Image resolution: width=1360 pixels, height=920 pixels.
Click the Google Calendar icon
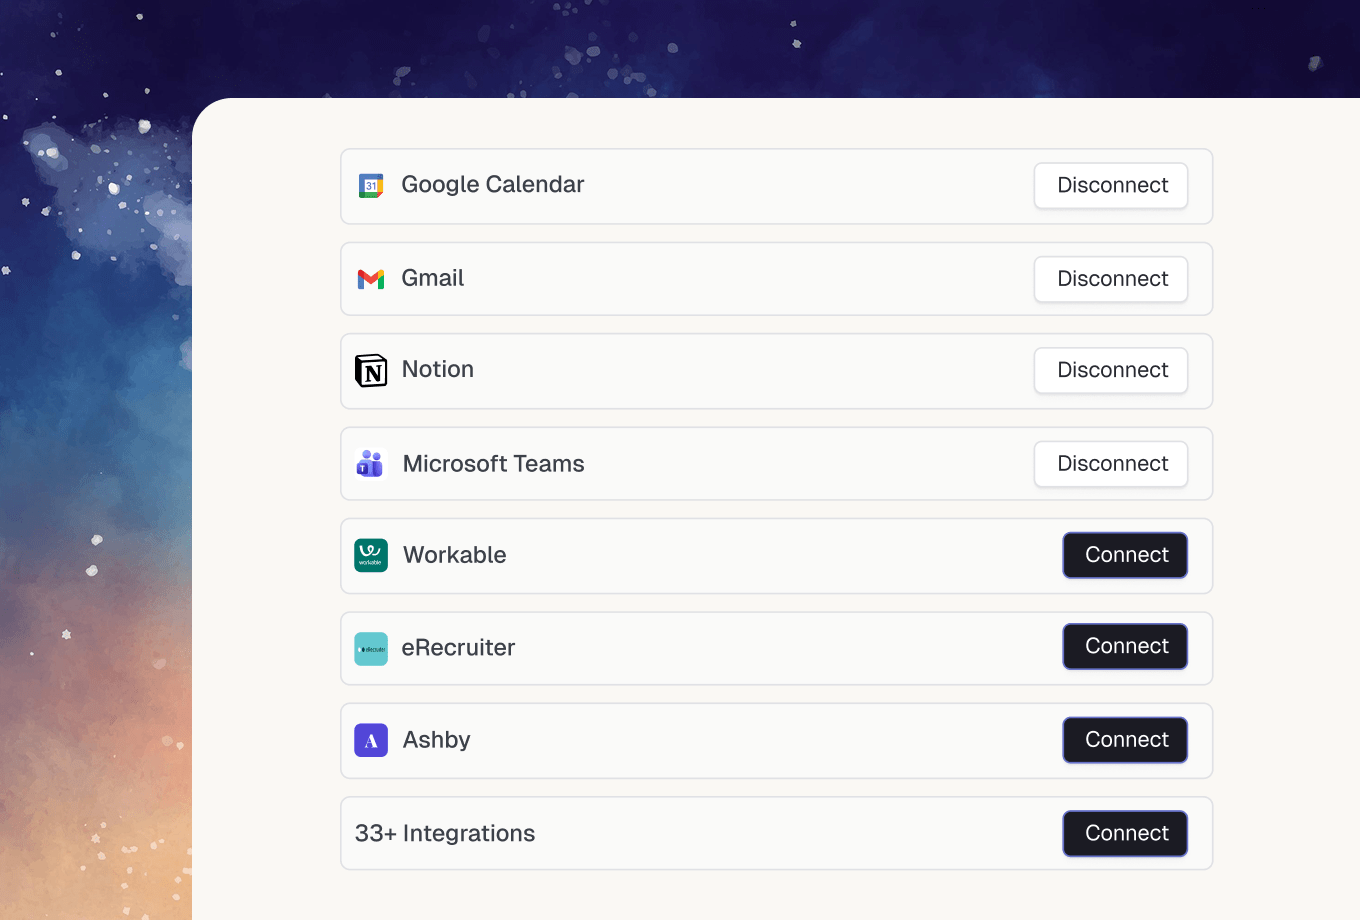tap(371, 185)
